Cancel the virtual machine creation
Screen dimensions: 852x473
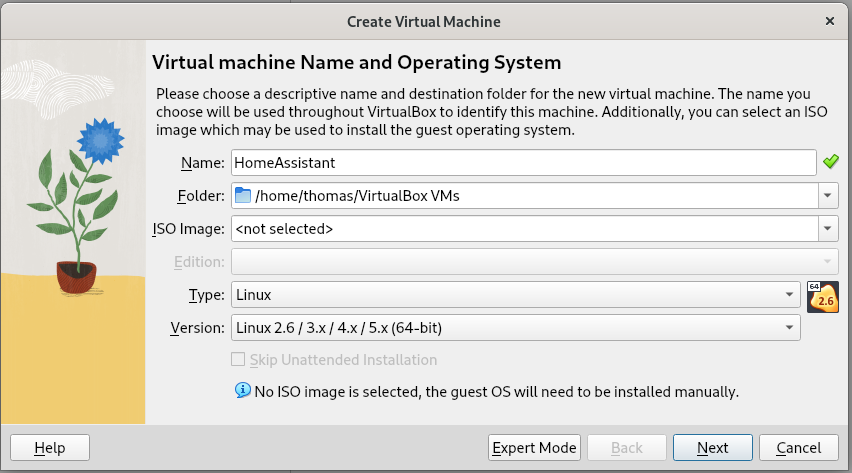pyautogui.click(x=798, y=447)
